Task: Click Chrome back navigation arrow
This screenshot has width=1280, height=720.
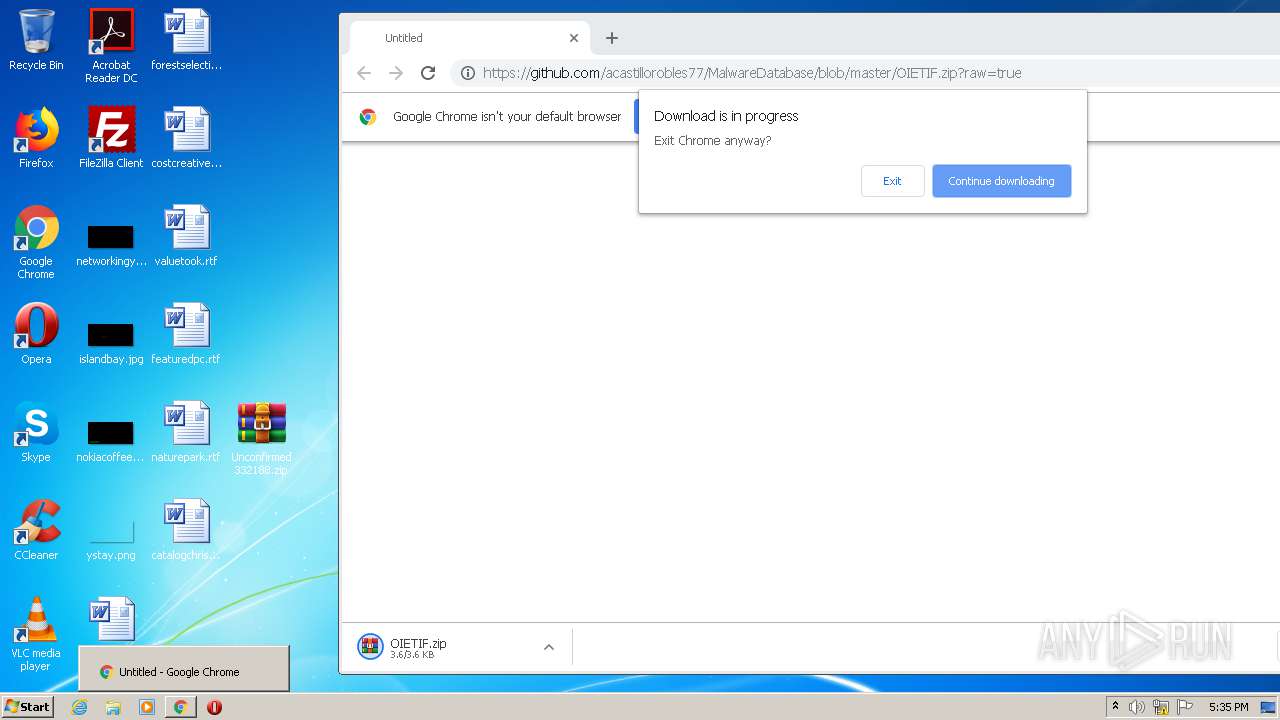Action: (x=364, y=73)
